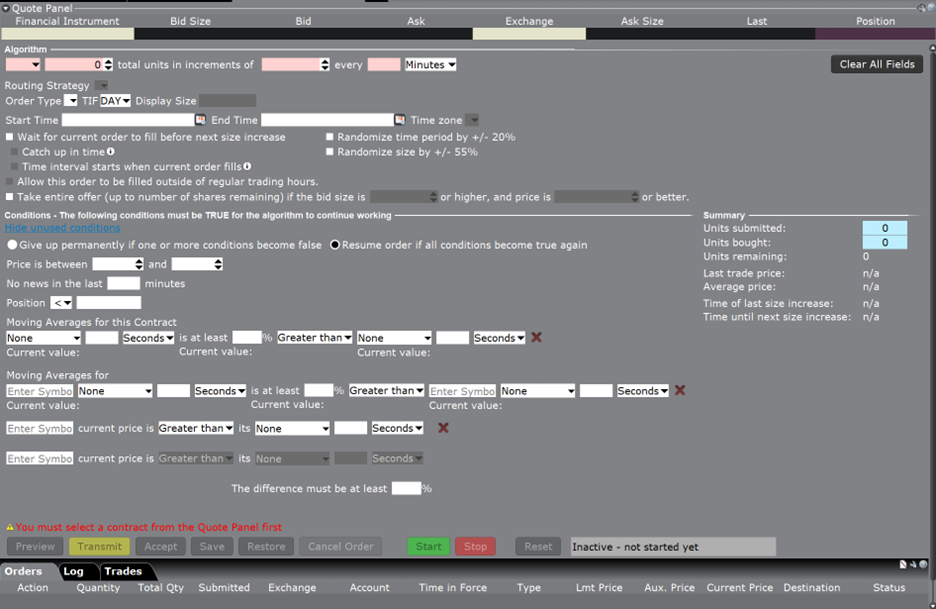Image resolution: width=936 pixels, height=609 pixels.
Task: Select Give up permanently radio option
Action: pyautogui.click(x=12, y=245)
